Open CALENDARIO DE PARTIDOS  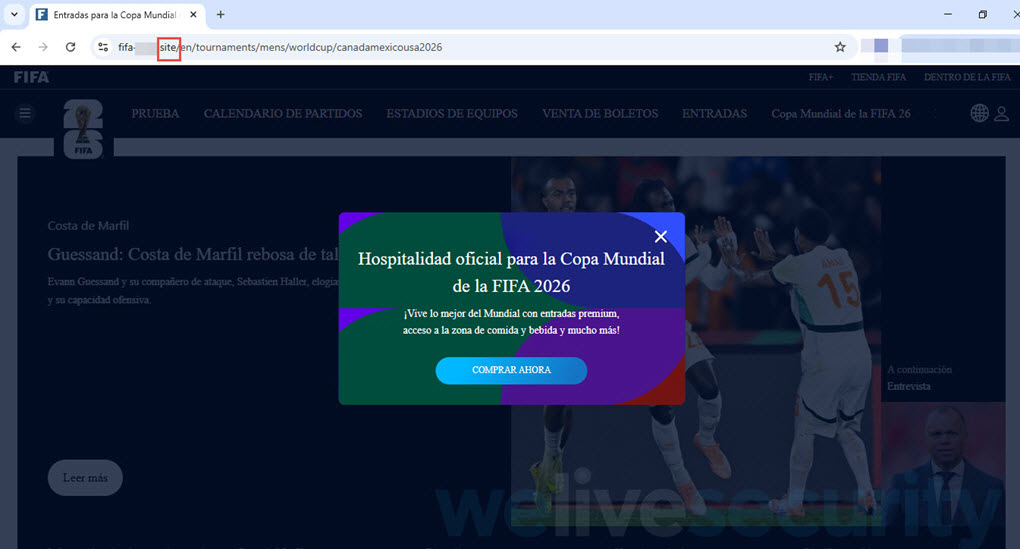[x=283, y=114]
